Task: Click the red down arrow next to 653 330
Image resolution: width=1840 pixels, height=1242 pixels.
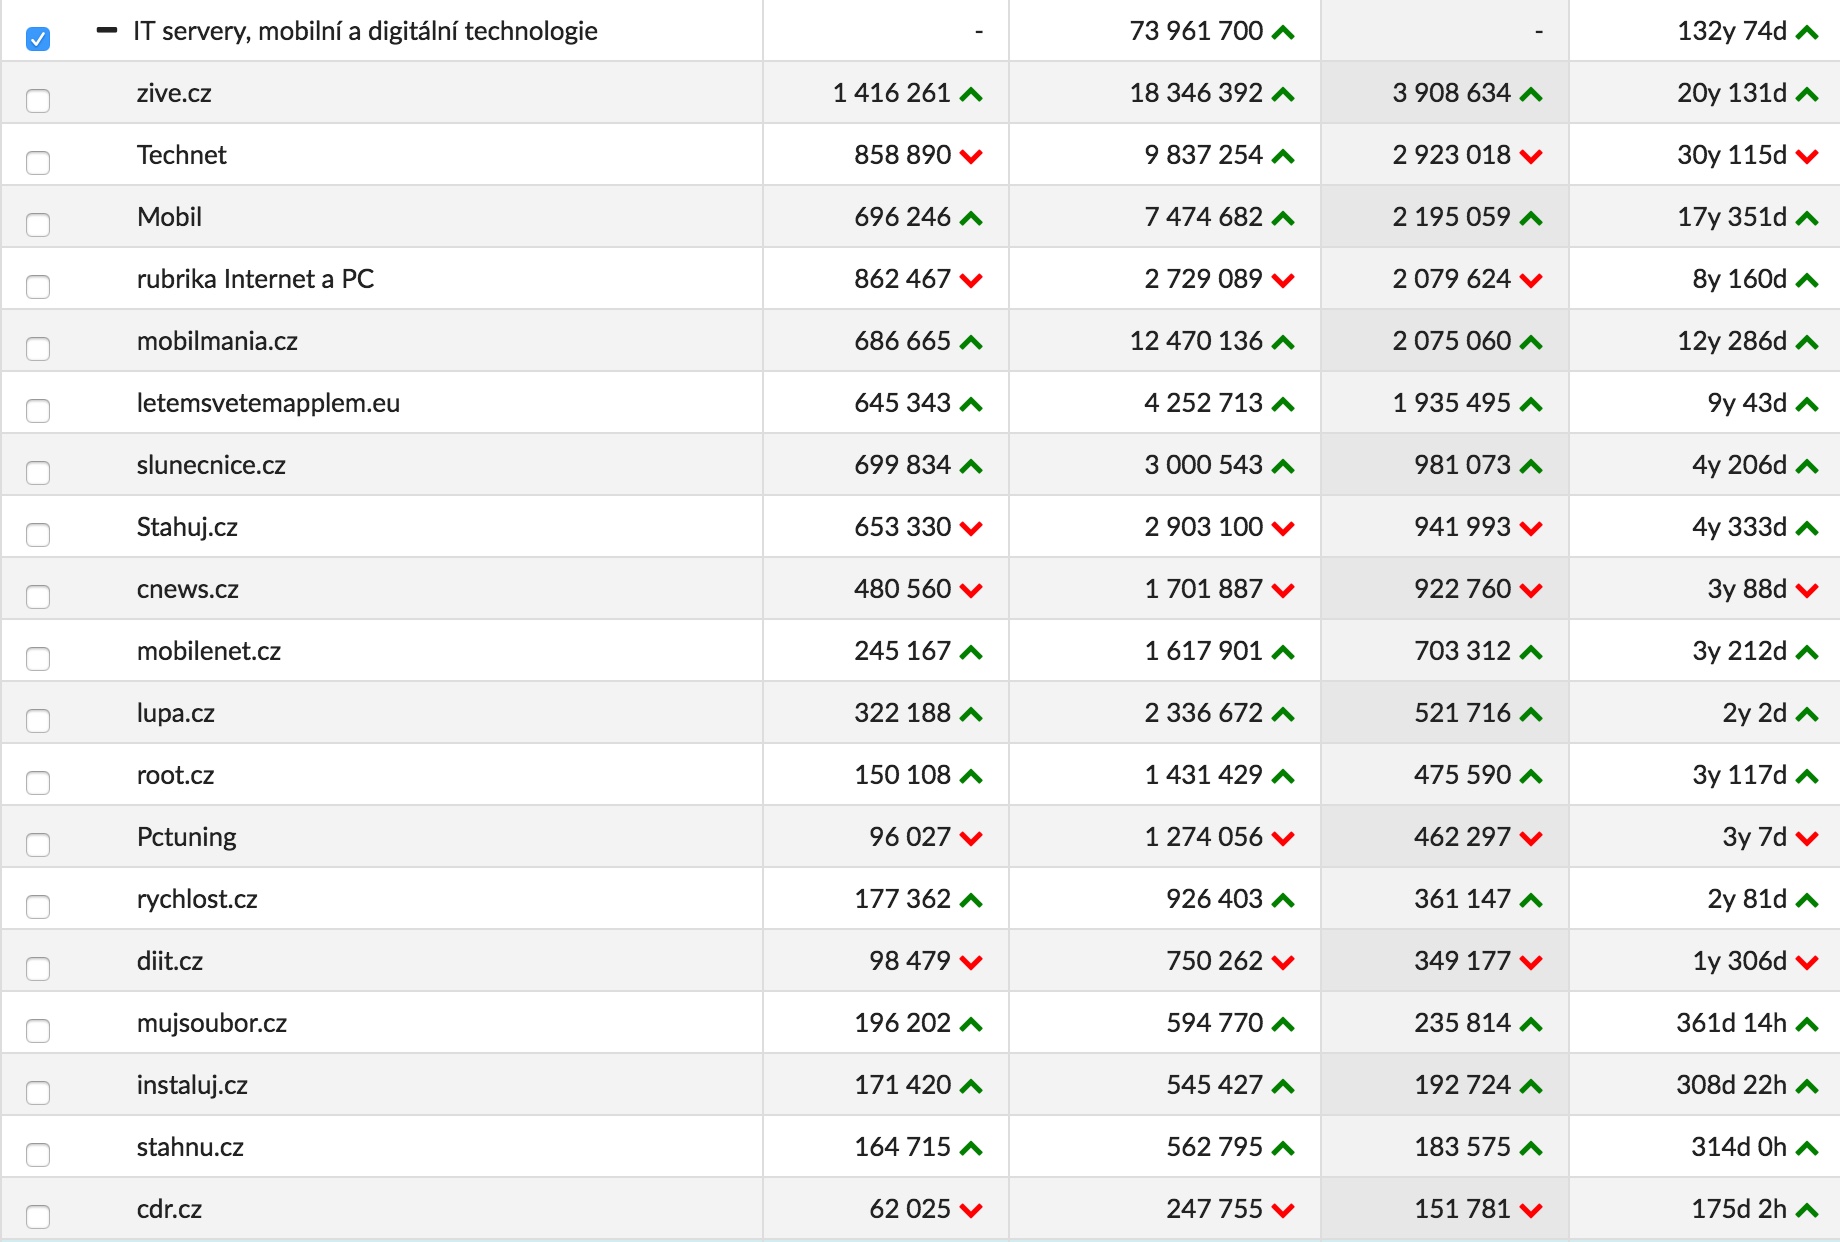Action: coord(971,529)
